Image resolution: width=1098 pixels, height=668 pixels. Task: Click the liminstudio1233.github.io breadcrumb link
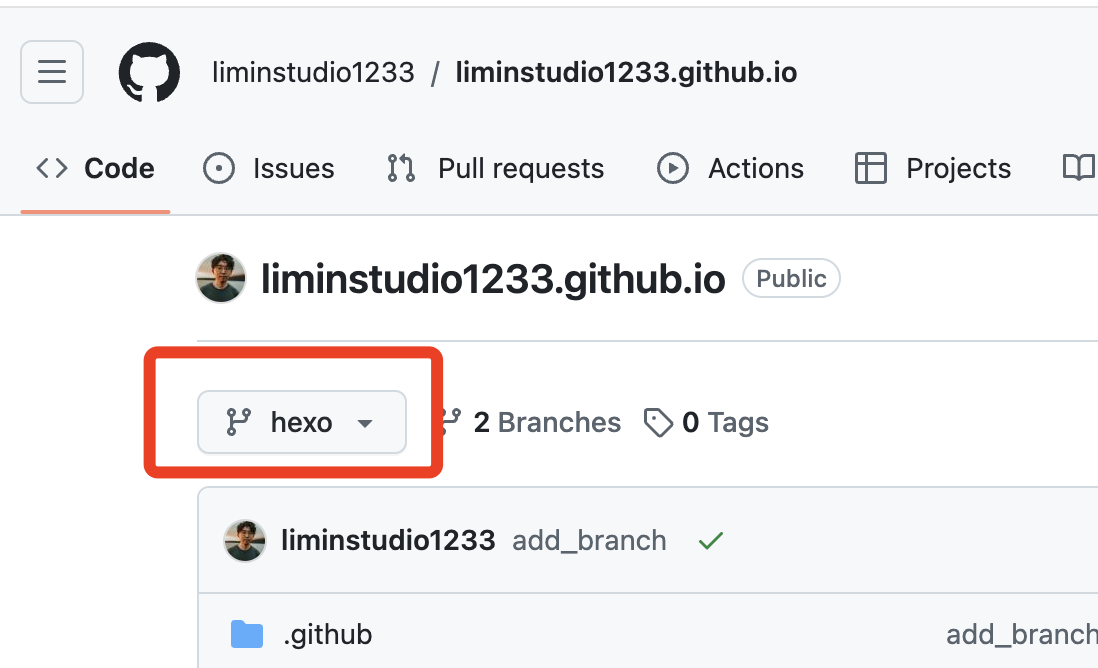pyautogui.click(x=626, y=73)
